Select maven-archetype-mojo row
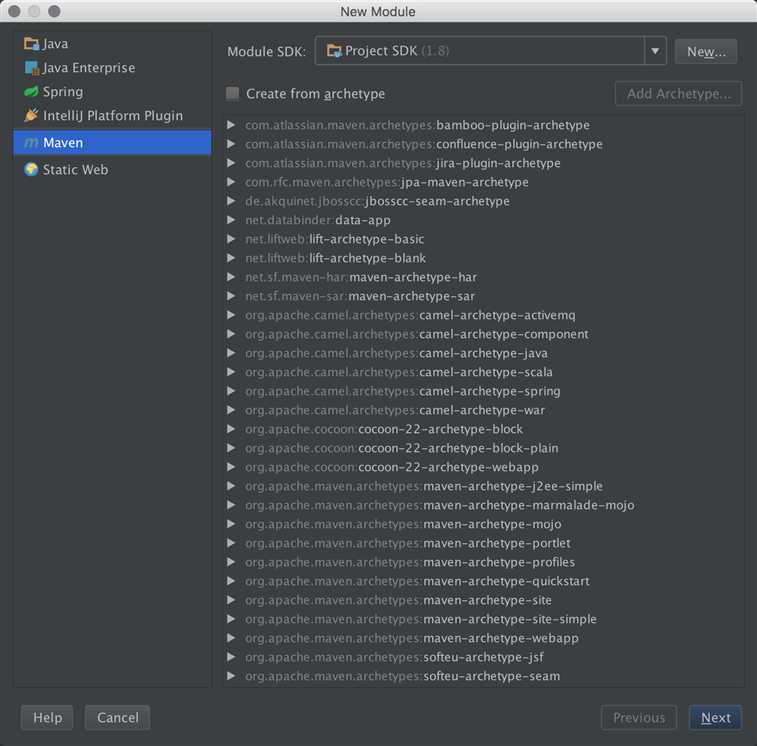The width and height of the screenshot is (757, 746). 484,524
